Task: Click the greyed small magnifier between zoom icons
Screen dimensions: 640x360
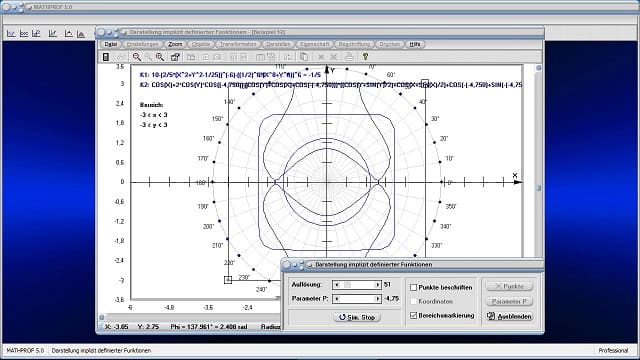Action: (149, 57)
